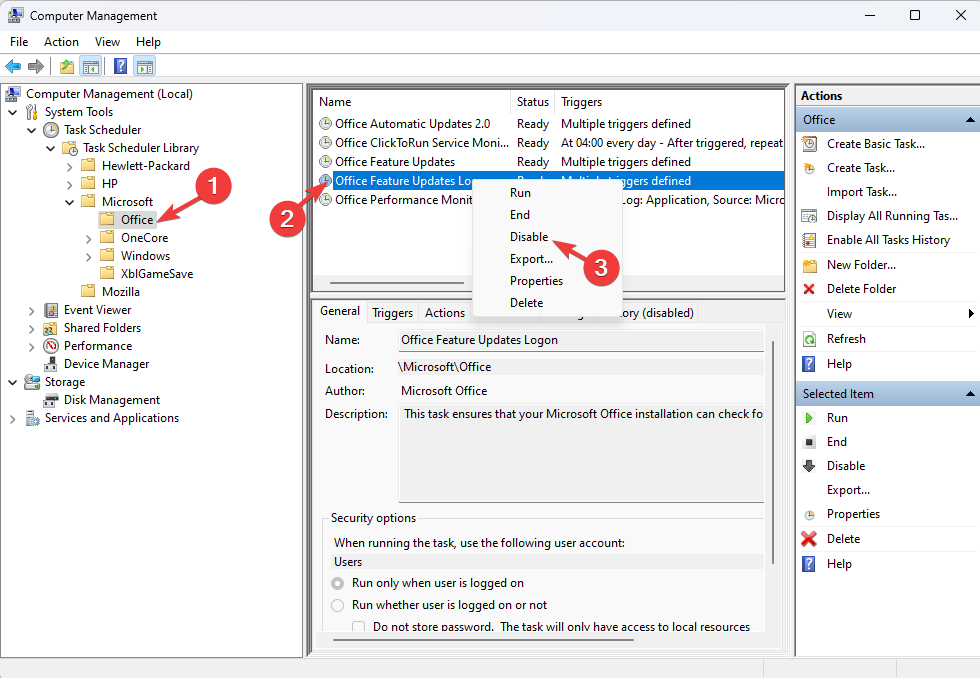This screenshot has height=678, width=980.
Task: Click the task list horizontal scrollbar
Action: [x=396, y=283]
